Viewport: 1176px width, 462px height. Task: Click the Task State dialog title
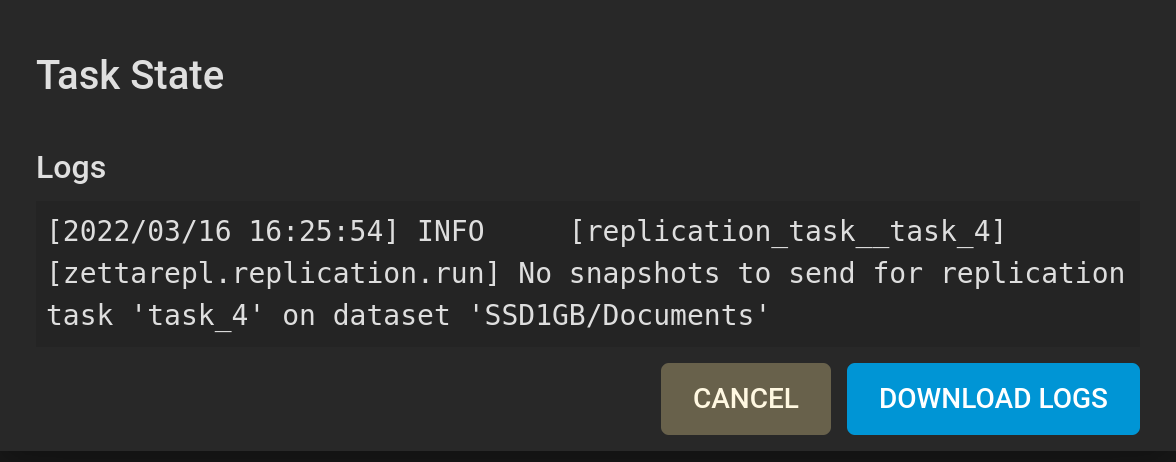(x=130, y=76)
